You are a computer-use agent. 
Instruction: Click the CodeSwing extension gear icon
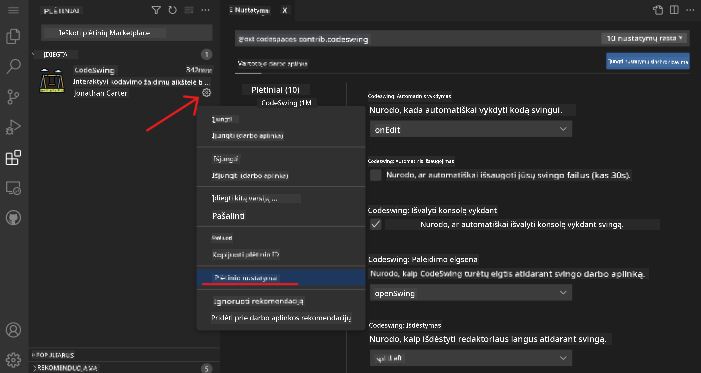pyautogui.click(x=206, y=93)
